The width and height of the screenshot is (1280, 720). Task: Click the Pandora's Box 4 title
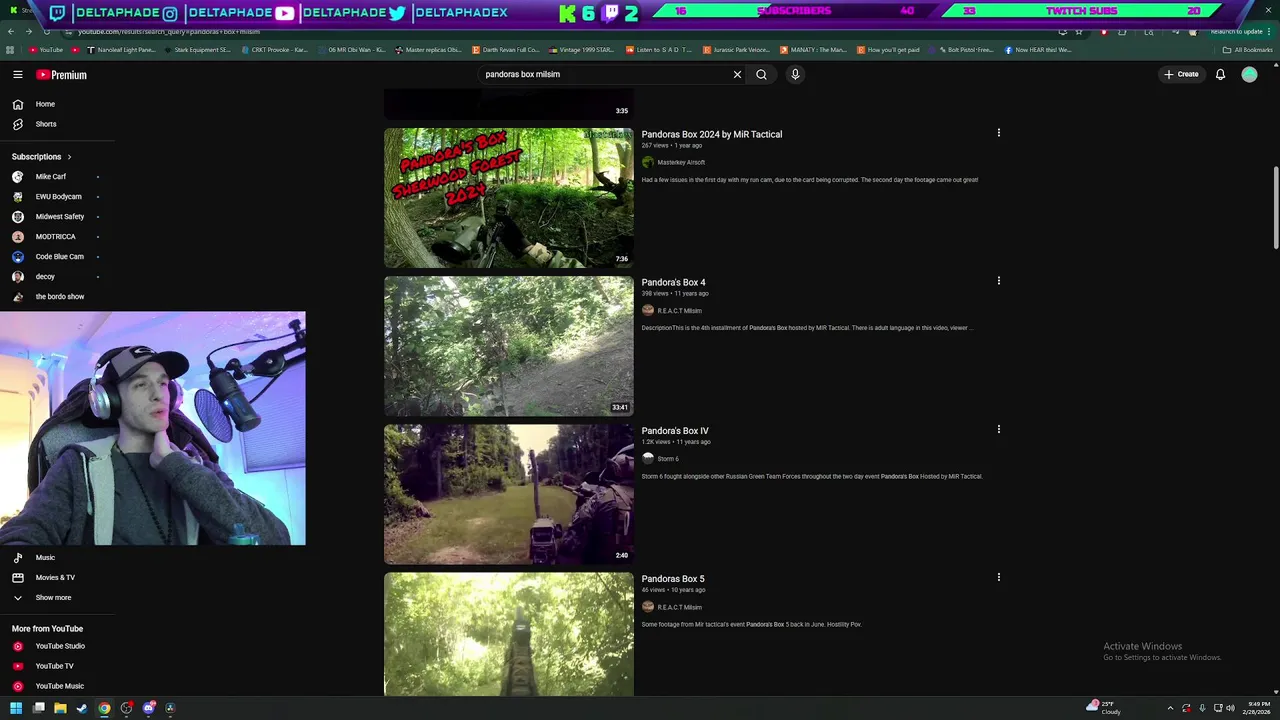tap(673, 282)
